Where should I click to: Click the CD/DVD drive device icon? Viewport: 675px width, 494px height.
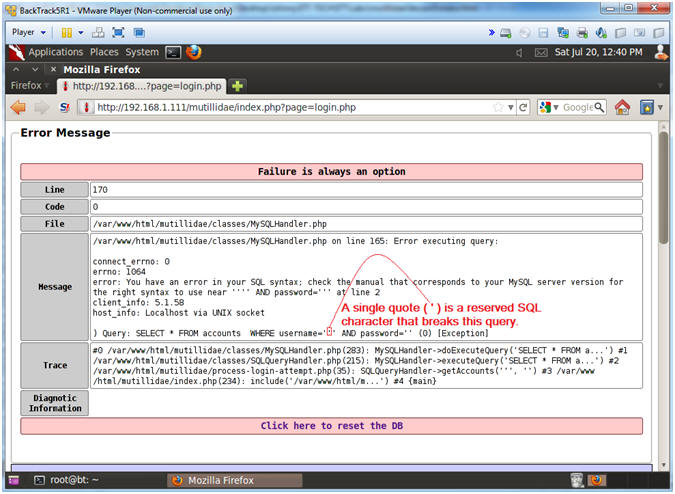(525, 33)
